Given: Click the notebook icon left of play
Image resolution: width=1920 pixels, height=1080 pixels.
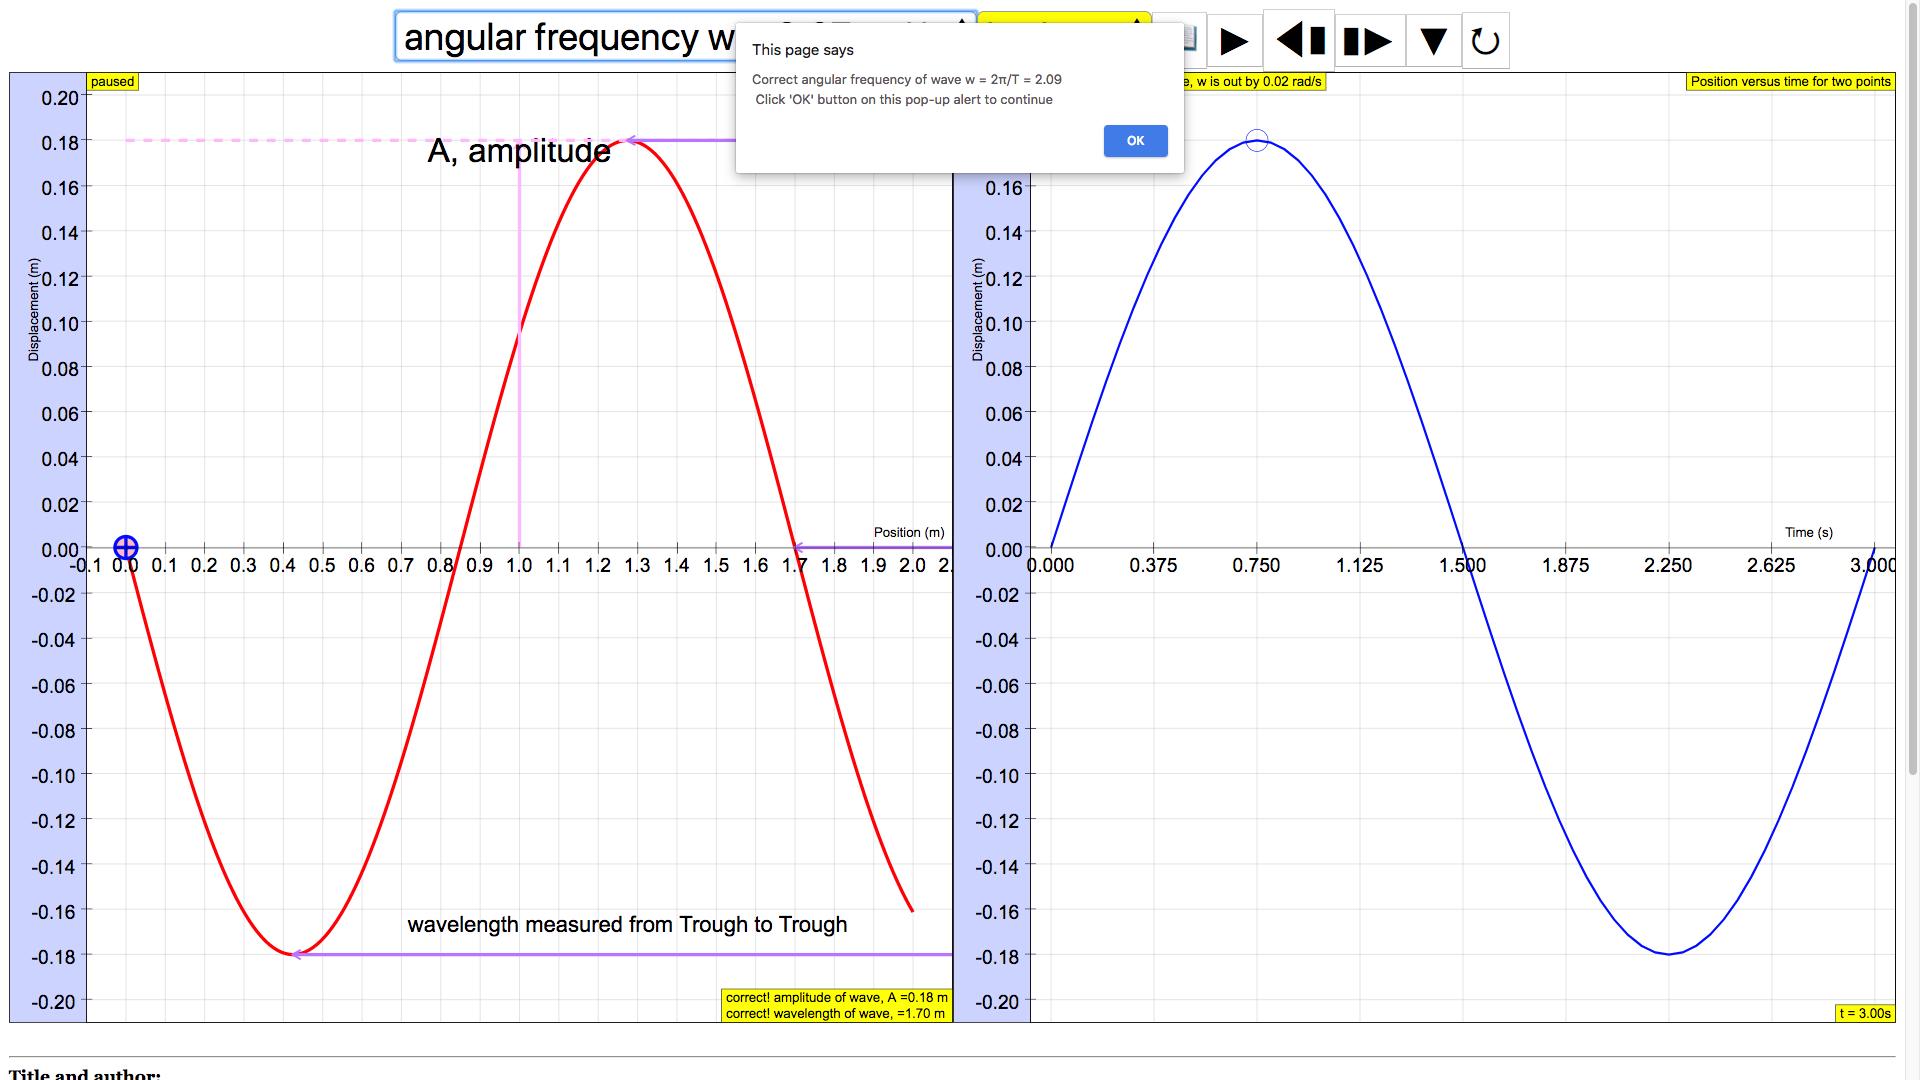Looking at the screenshot, I should point(1188,39).
